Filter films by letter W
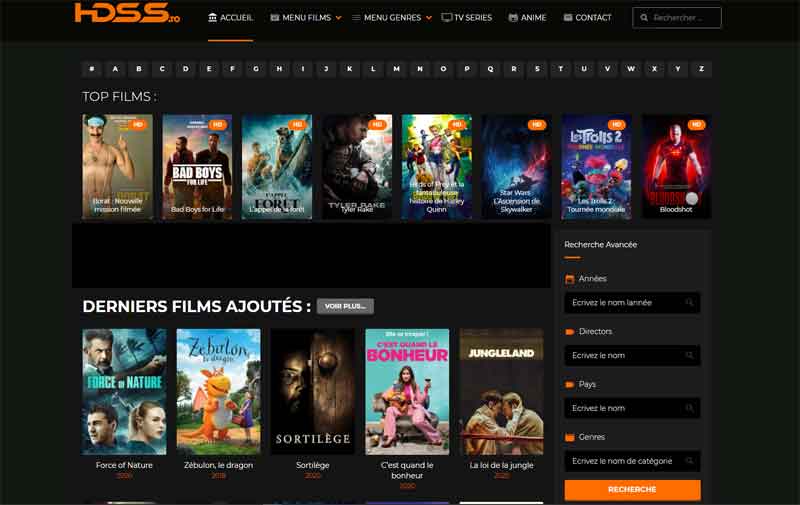 631,68
